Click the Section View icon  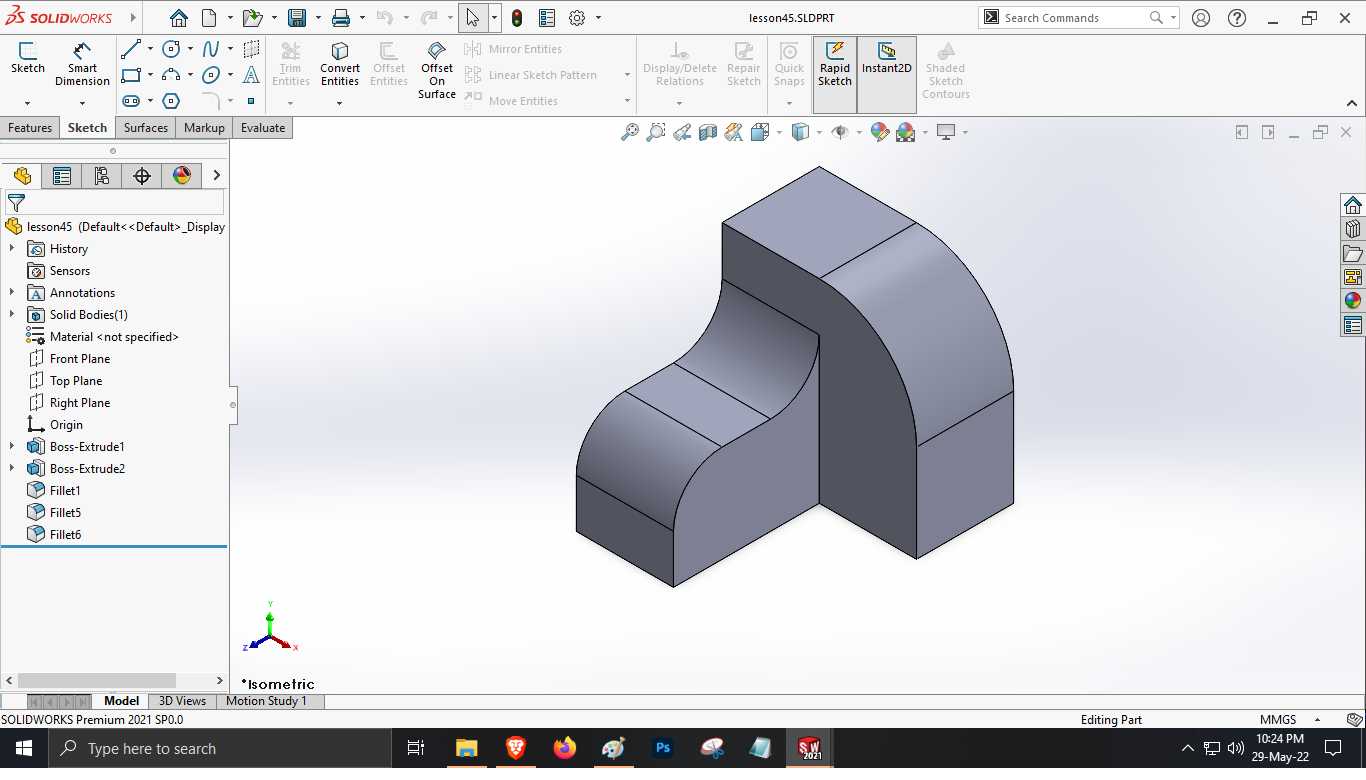(x=708, y=132)
